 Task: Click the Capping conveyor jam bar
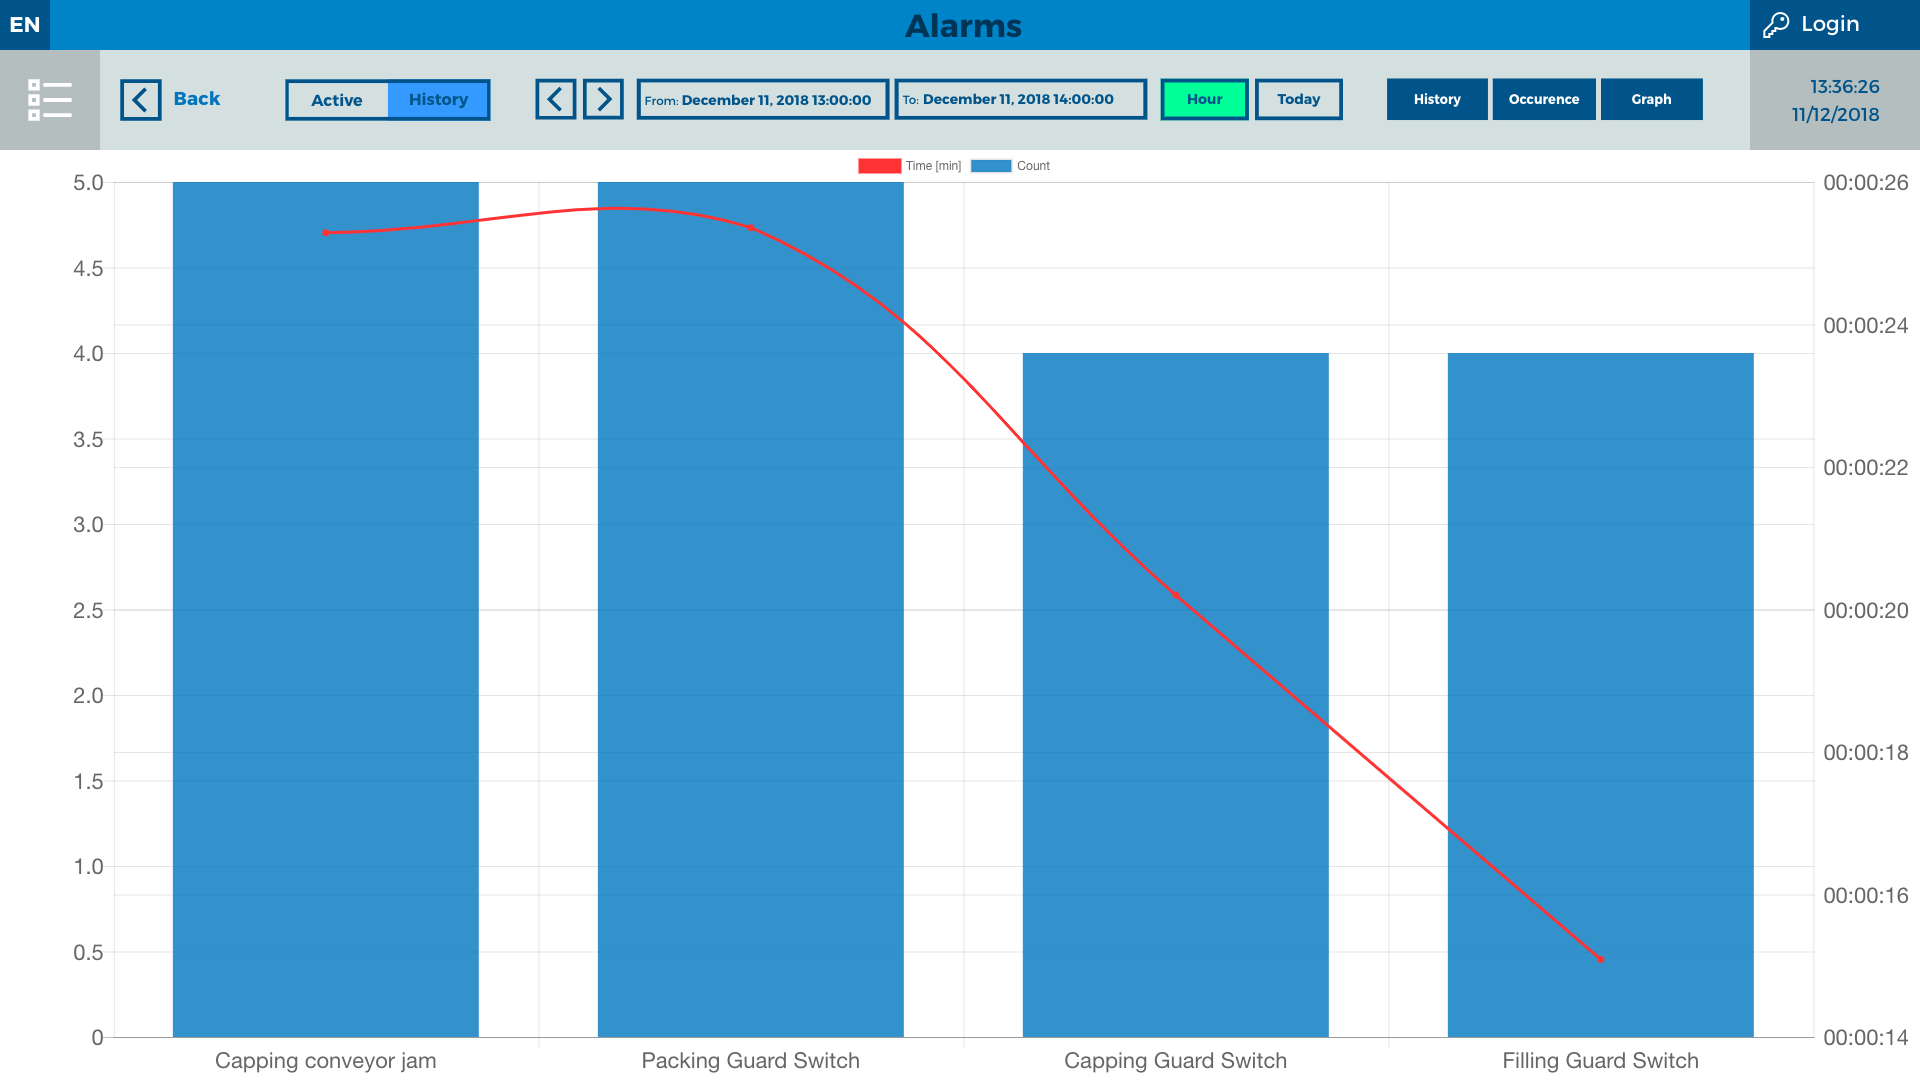(326, 609)
